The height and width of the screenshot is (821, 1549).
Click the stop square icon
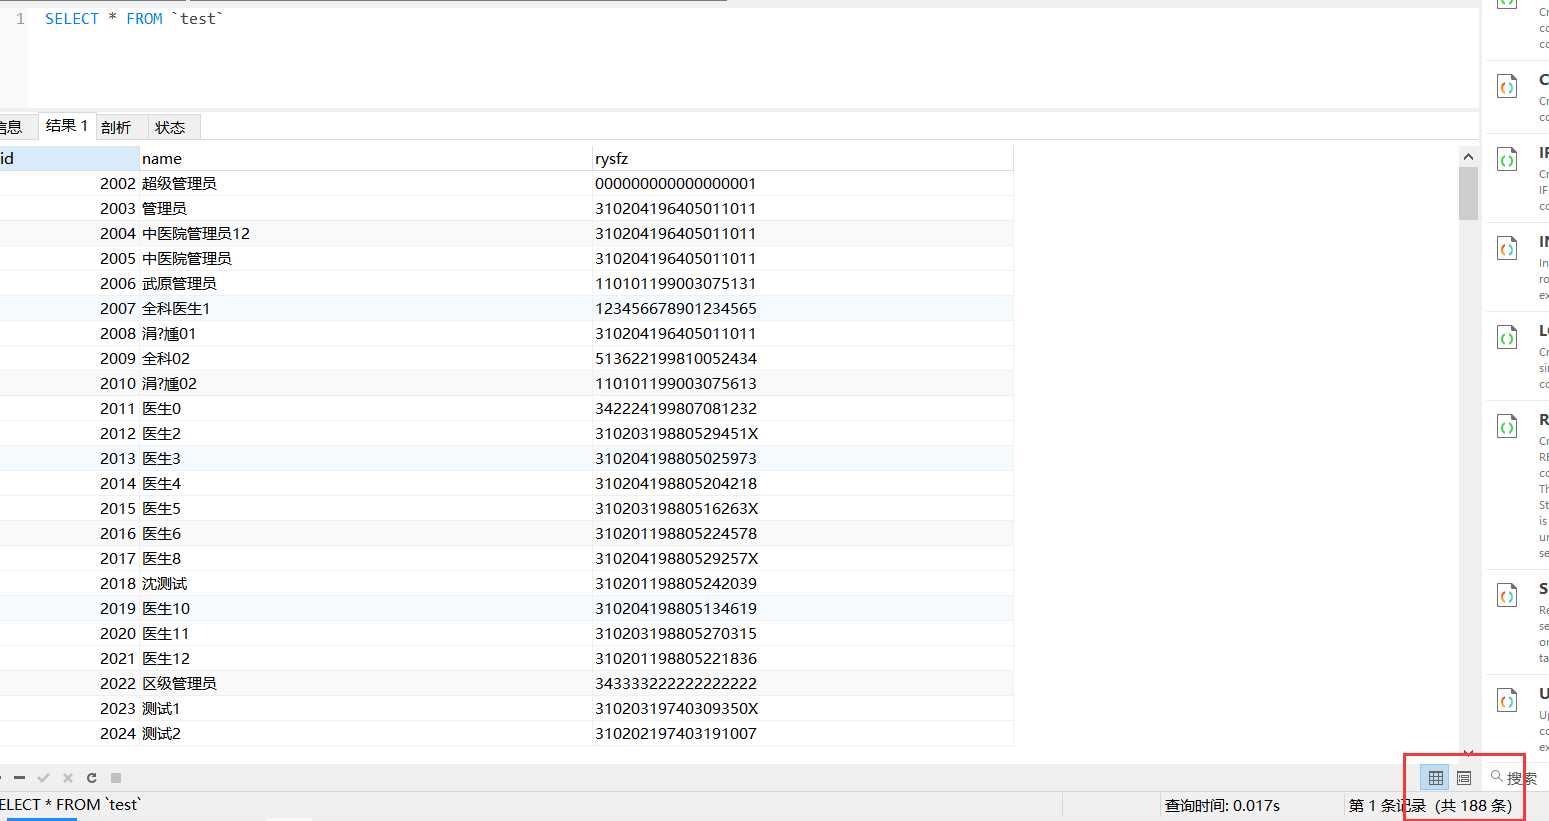116,777
